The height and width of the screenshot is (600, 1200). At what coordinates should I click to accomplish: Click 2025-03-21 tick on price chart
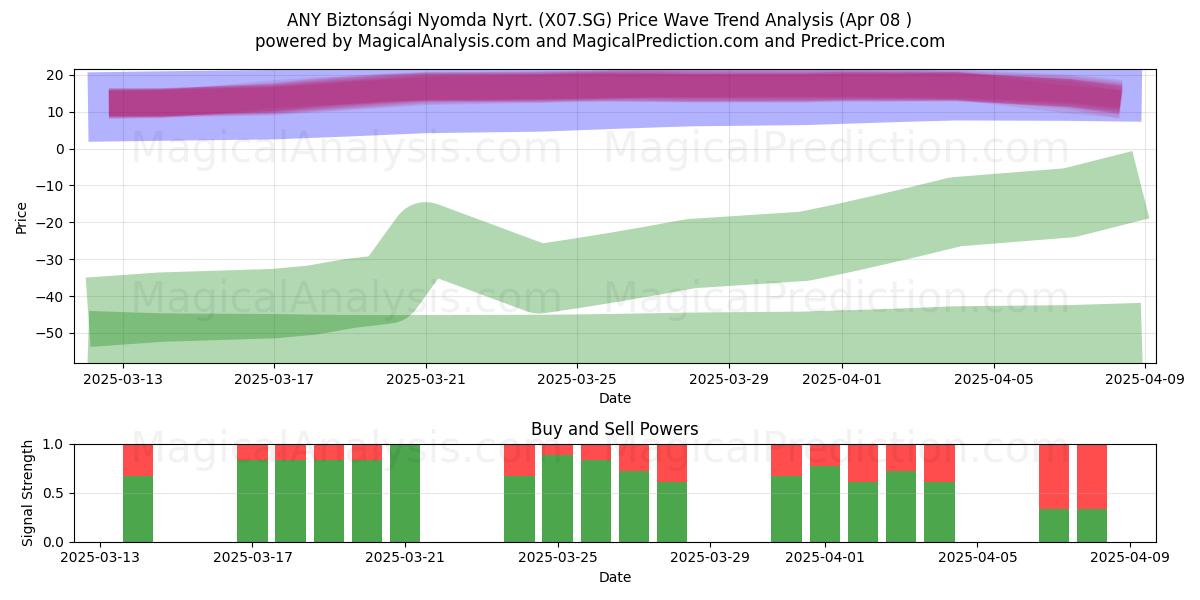(427, 379)
